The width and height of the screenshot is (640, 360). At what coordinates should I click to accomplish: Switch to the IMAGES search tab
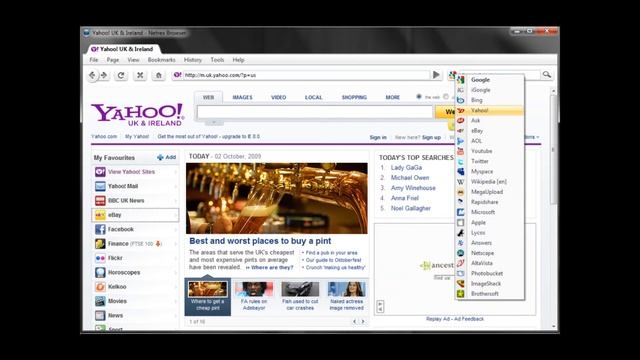click(x=242, y=98)
